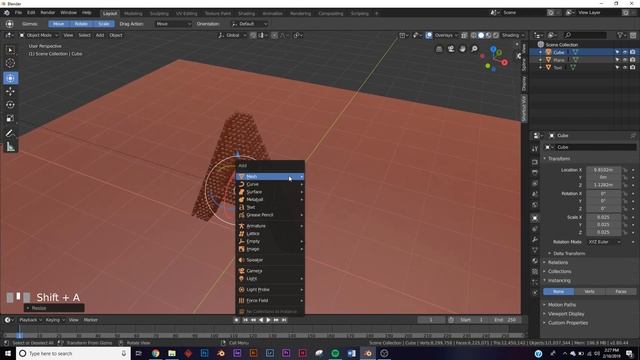Choose Camera in the Add menu
The image size is (640, 360).
270,271
